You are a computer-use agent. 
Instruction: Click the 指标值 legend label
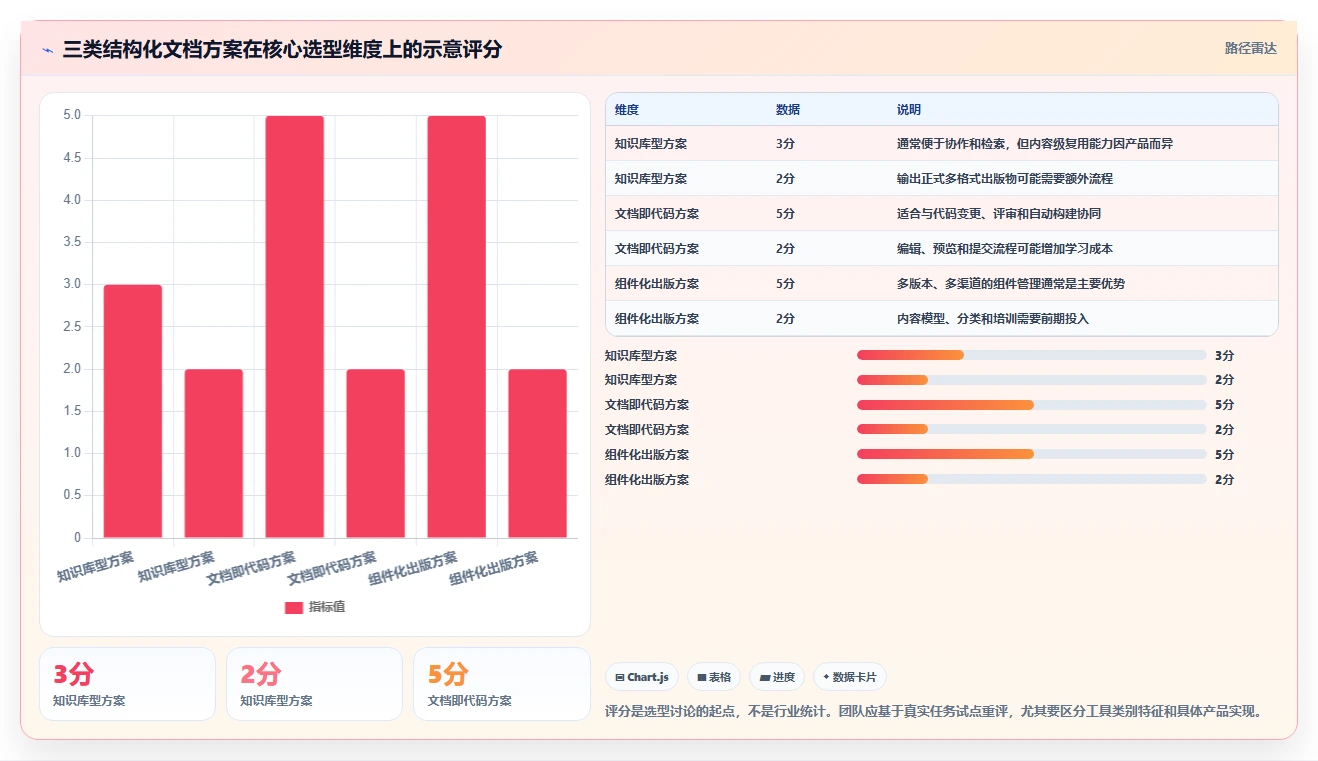click(327, 607)
